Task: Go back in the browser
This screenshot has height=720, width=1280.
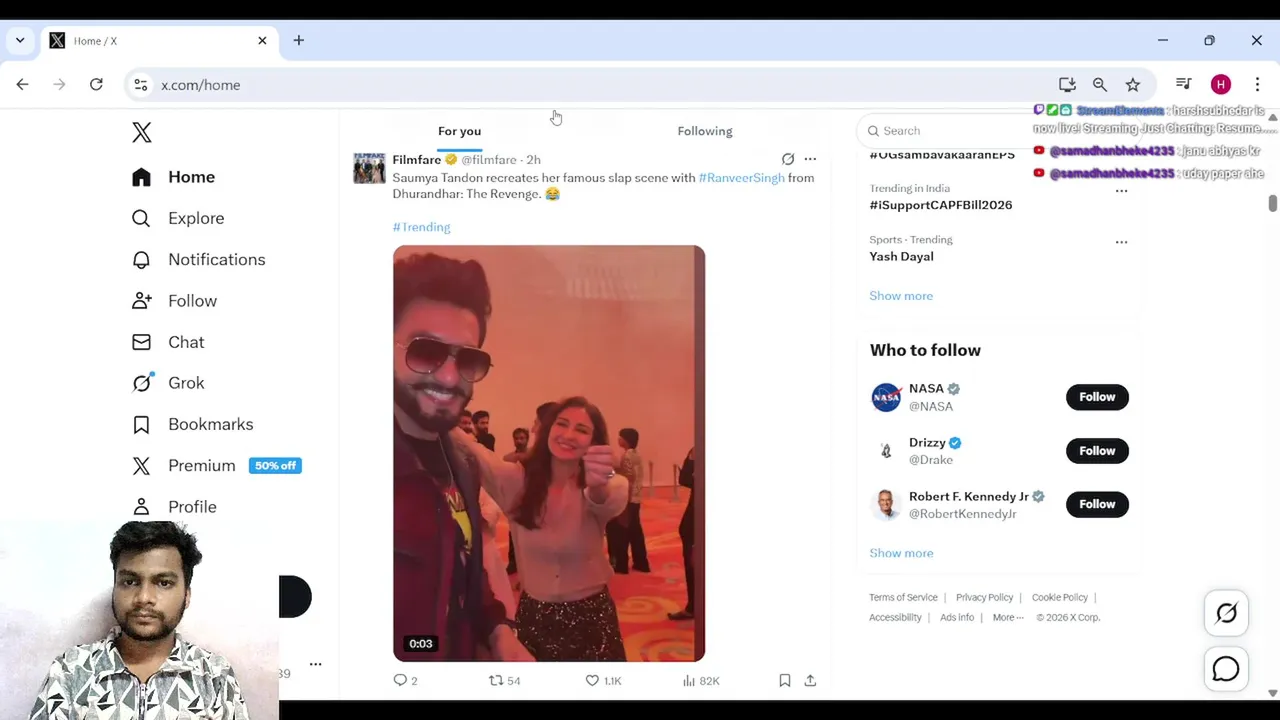Action: (22, 85)
